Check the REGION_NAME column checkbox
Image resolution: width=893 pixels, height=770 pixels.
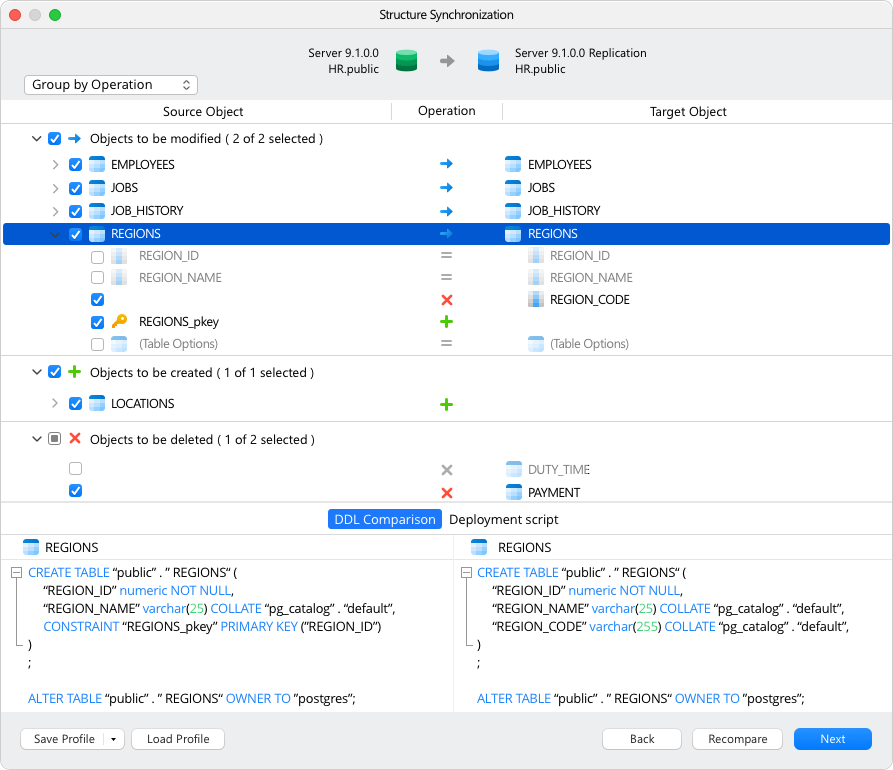(x=97, y=278)
